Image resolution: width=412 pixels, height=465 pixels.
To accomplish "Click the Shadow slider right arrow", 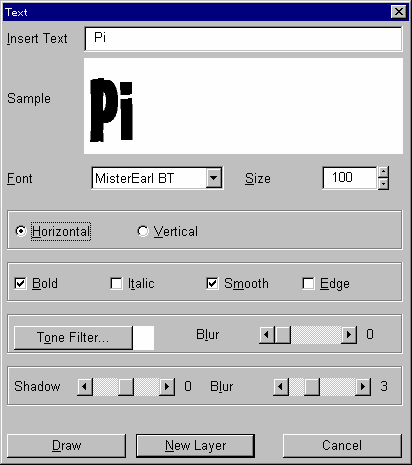I will click(167, 387).
